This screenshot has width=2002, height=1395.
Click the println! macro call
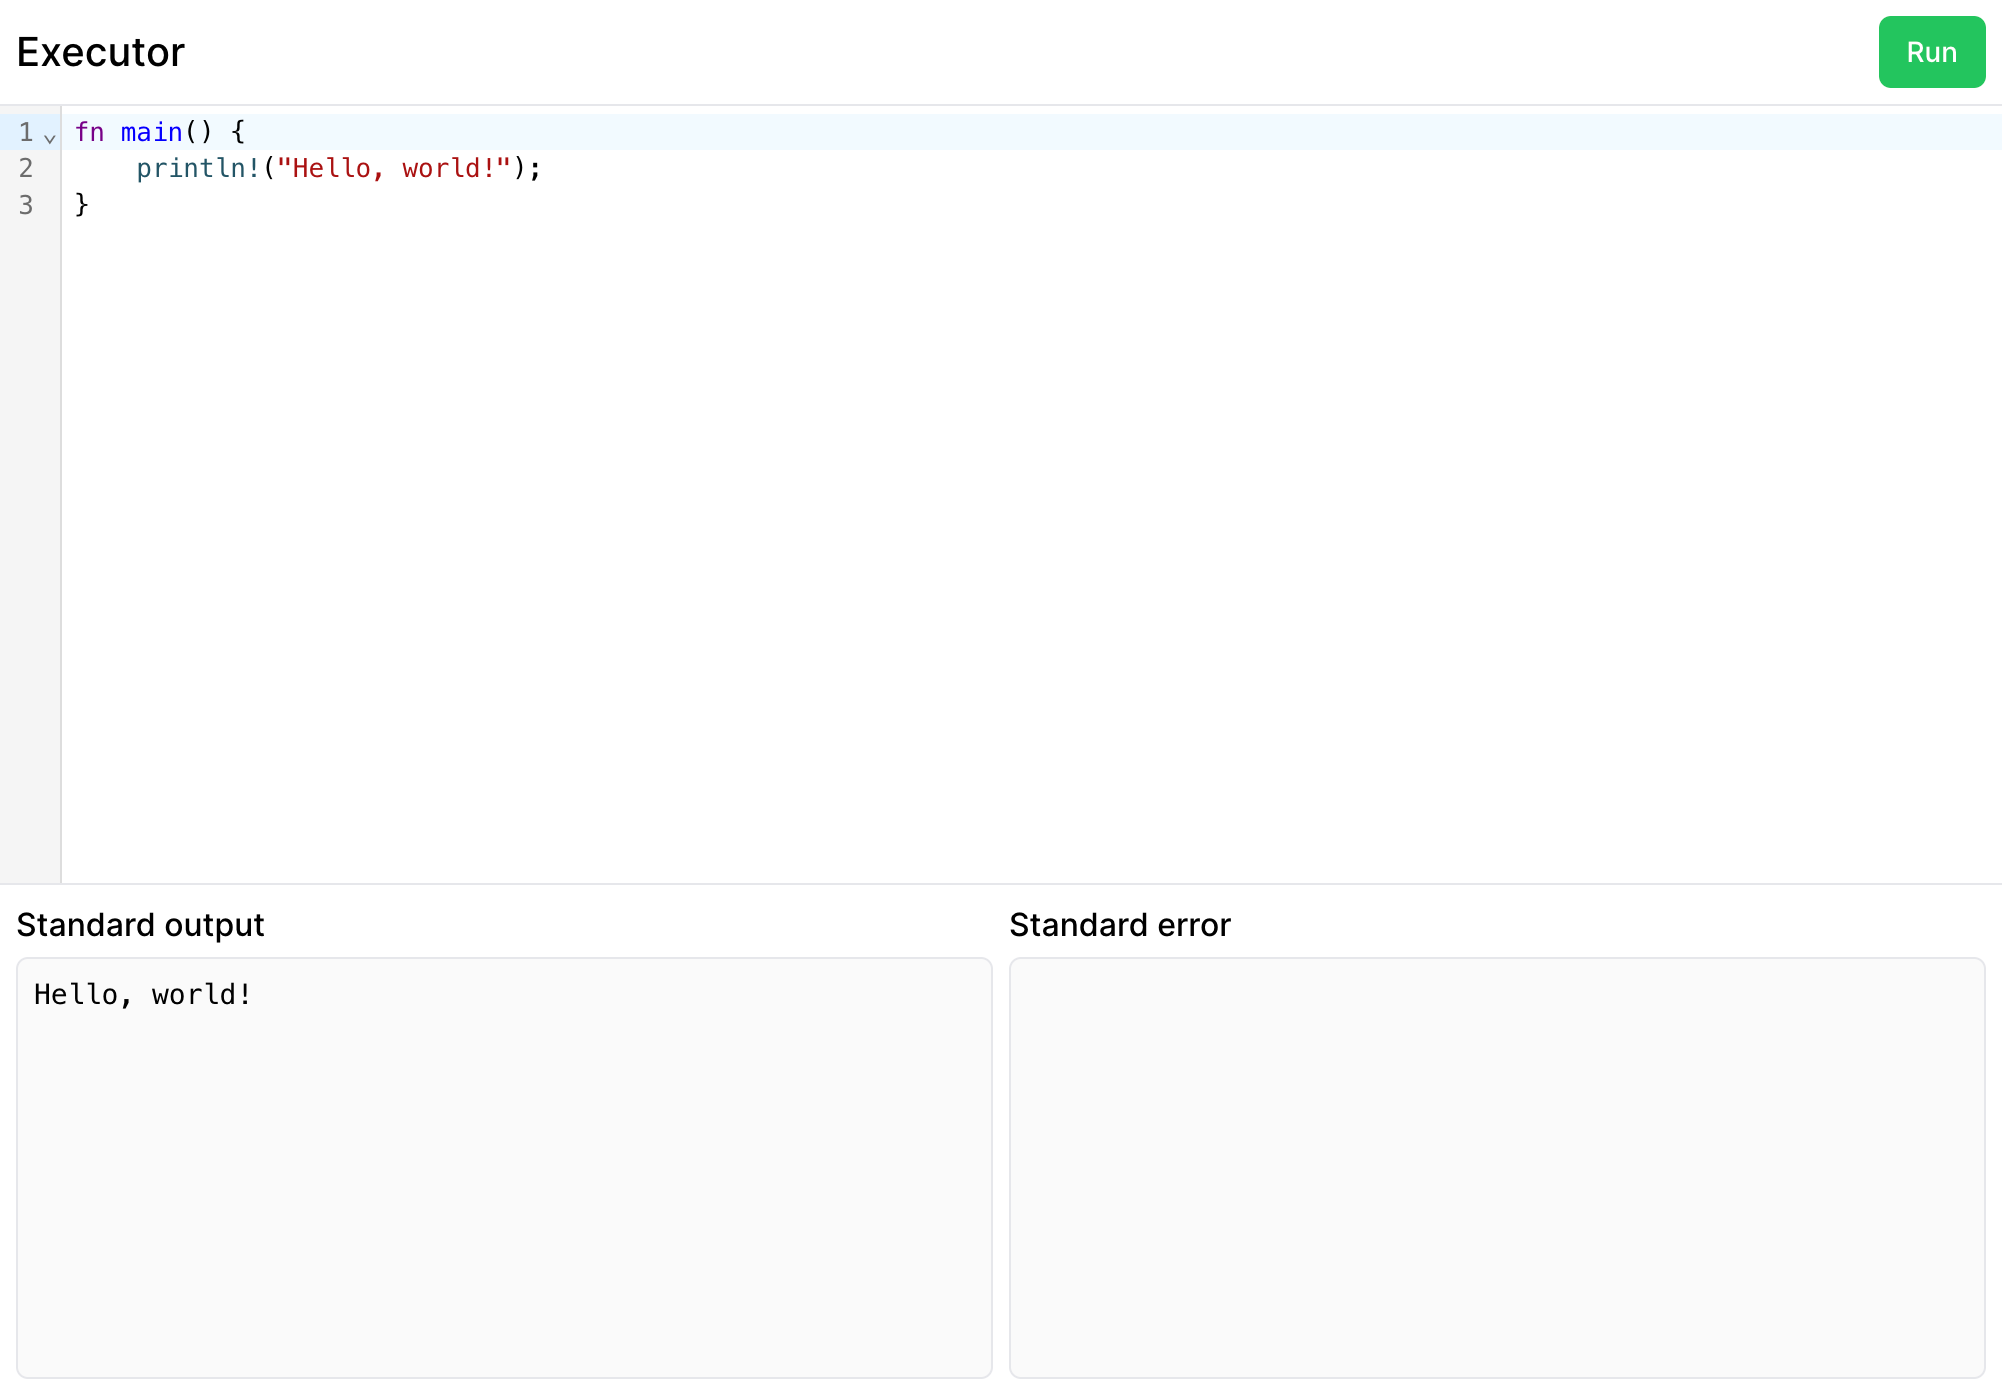199,168
